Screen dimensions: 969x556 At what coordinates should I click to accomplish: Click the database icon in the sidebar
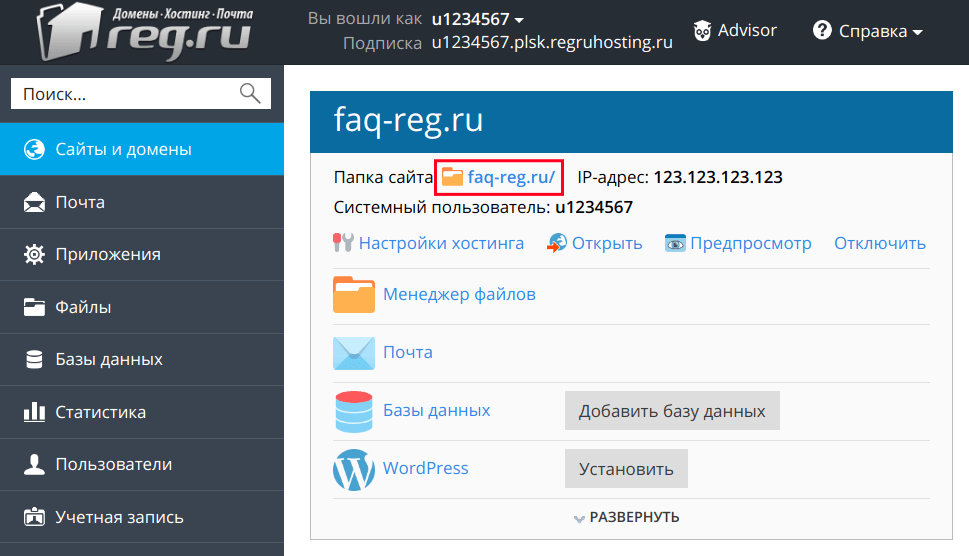pos(34,360)
